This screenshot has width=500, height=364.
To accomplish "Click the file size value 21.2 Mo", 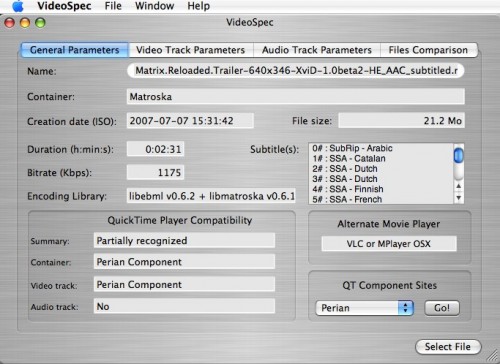I will point(401,120).
